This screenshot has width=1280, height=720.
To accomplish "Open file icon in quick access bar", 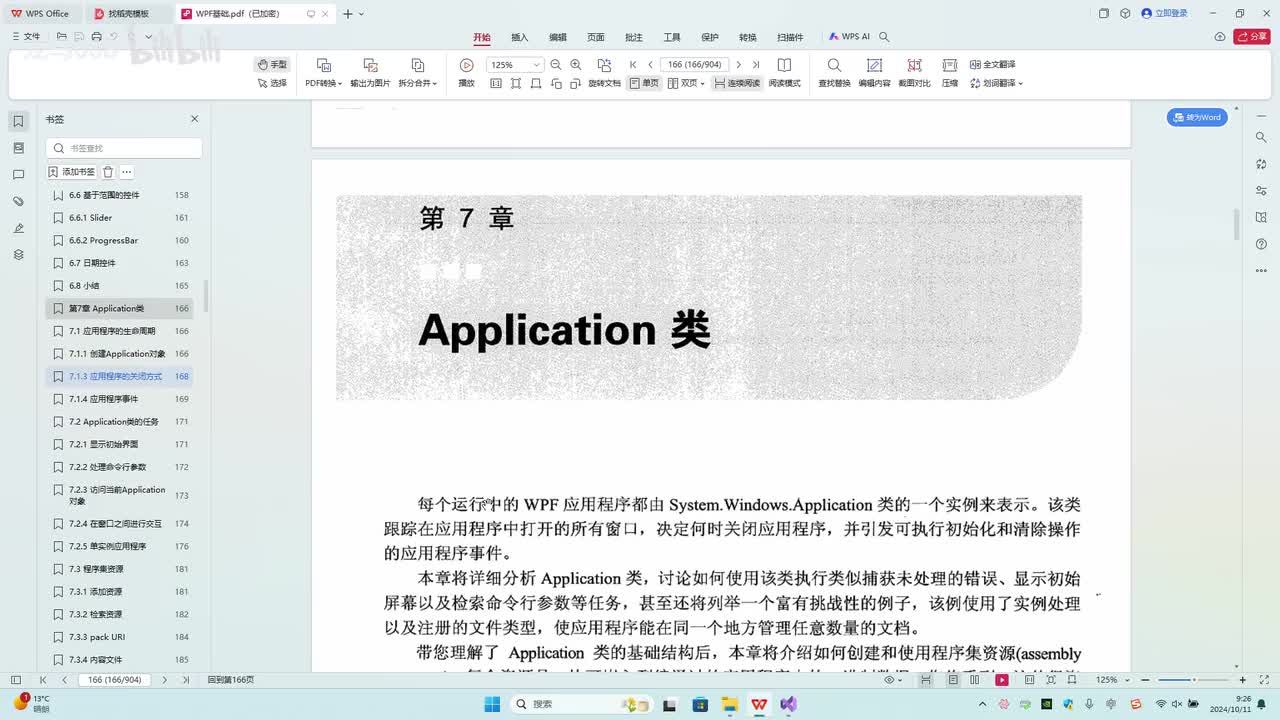I will tap(62, 37).
